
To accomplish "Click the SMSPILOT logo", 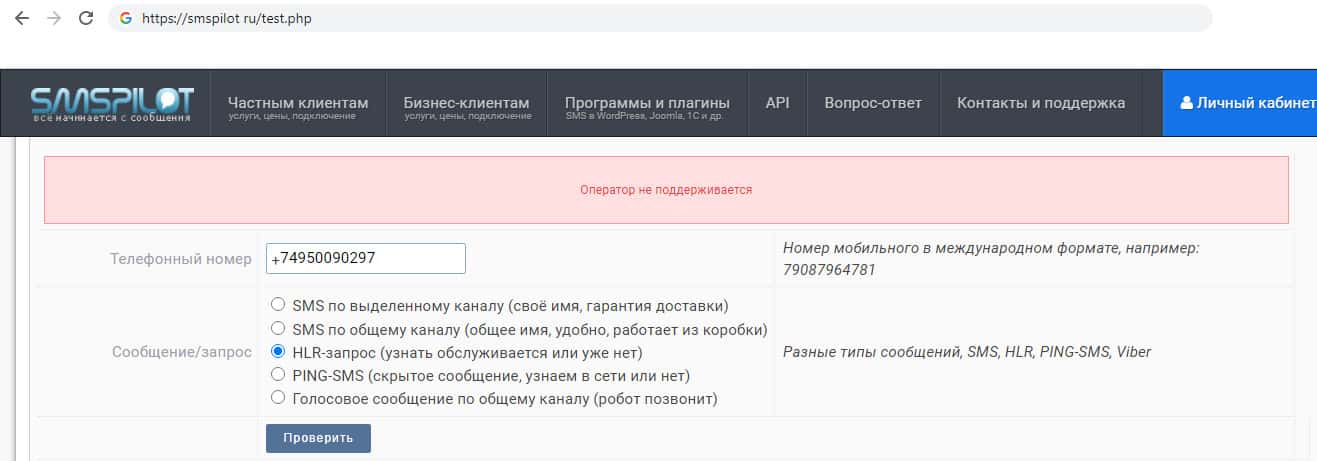I will coord(112,104).
